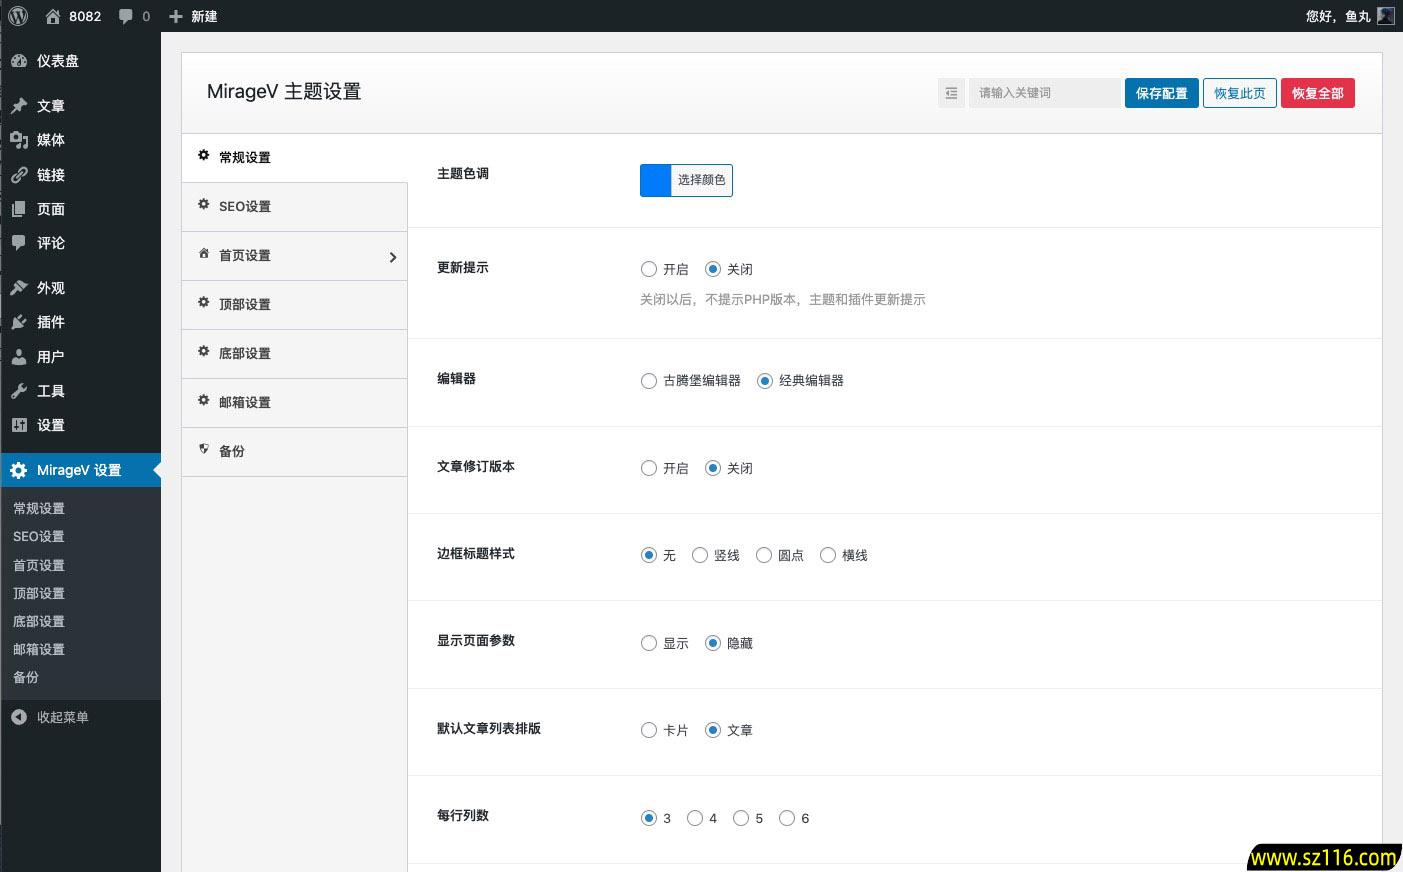
Task: Click the 页面 pages icon in sidebar
Action: (19, 209)
